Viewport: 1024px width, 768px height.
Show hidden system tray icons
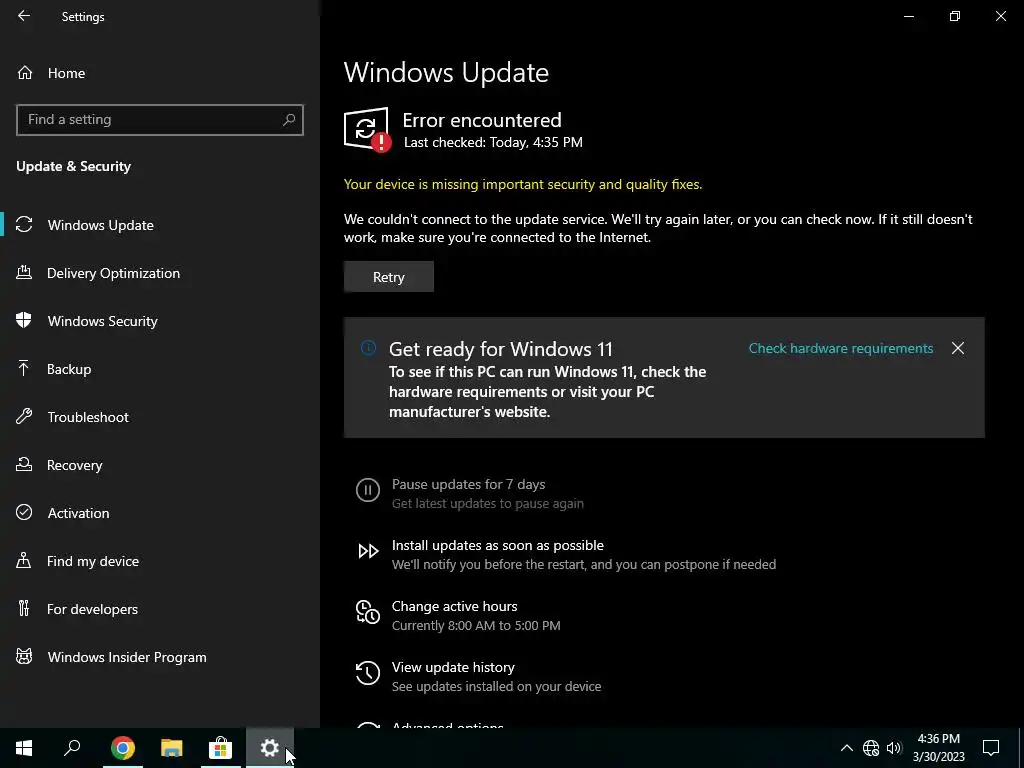click(x=846, y=748)
